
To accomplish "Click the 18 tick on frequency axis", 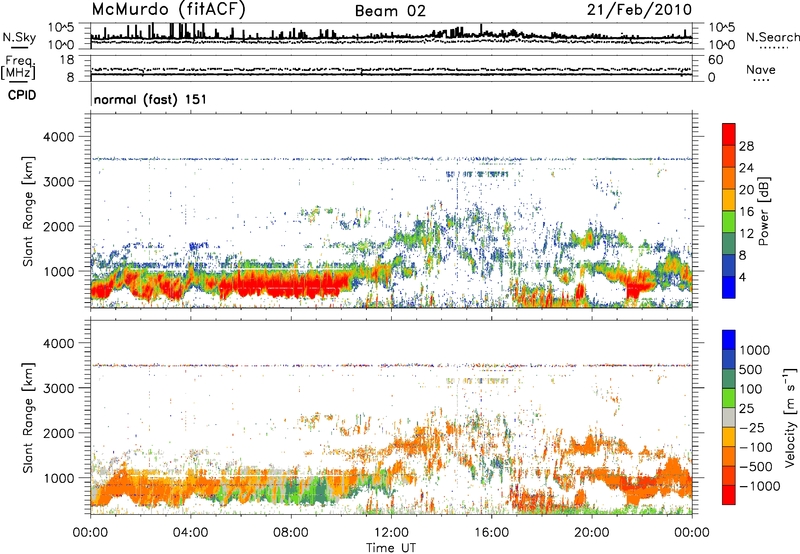I will coord(67,60).
